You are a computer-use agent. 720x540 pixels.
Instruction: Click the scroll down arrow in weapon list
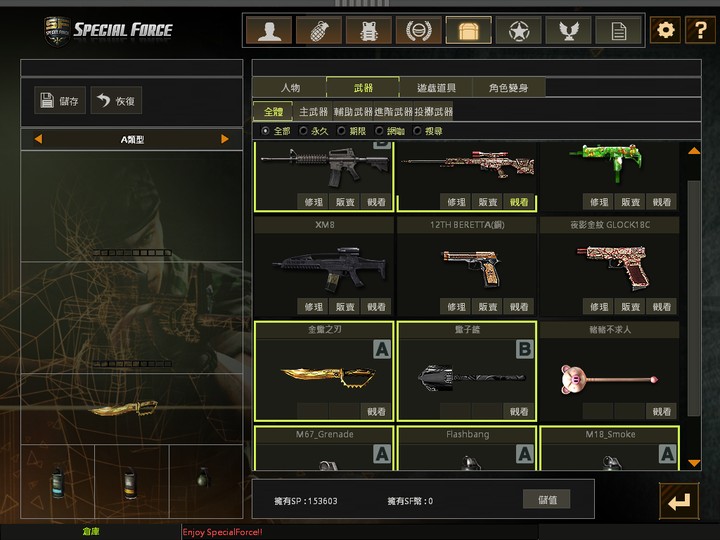(694, 463)
